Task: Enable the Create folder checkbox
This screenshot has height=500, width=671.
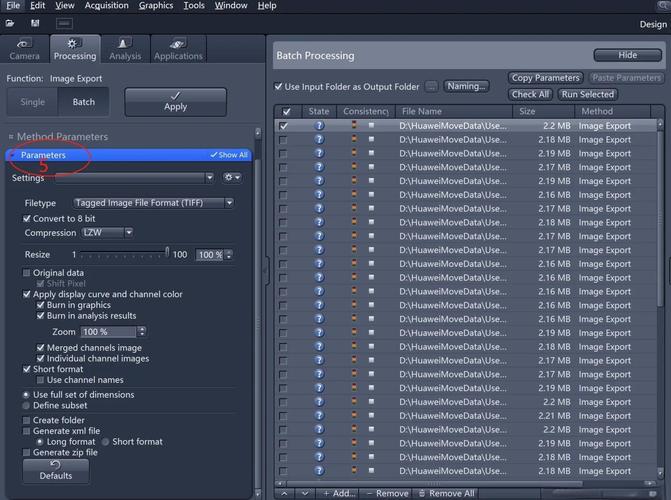Action: (x=27, y=421)
